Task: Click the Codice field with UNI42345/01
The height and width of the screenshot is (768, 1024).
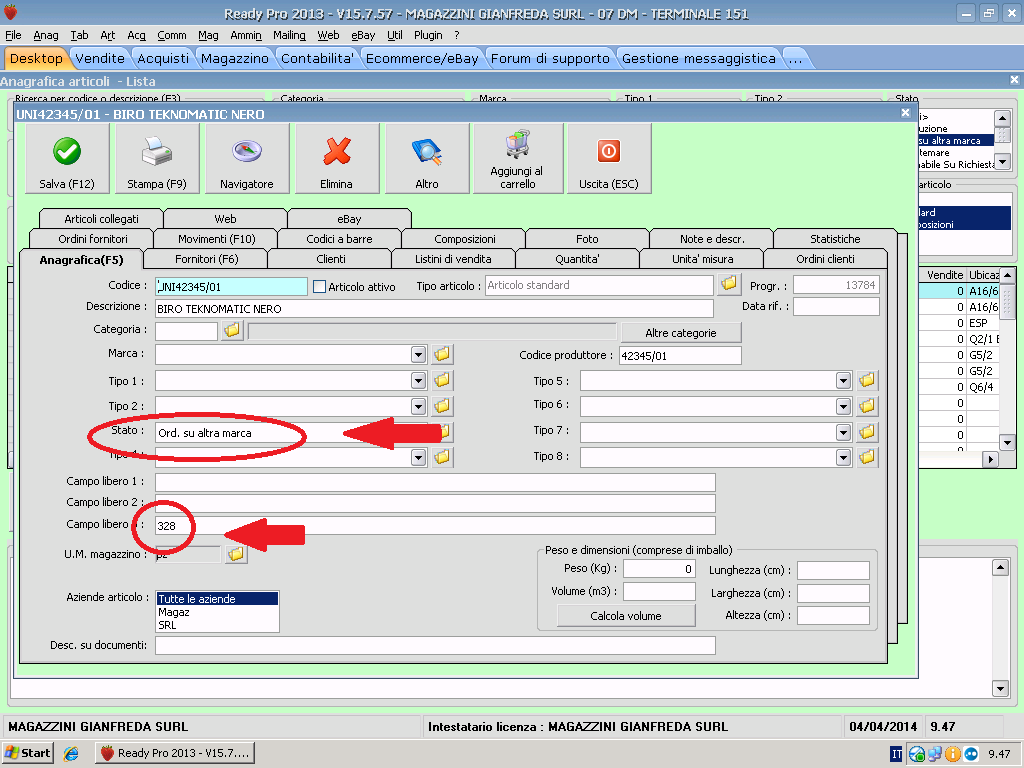Action: click(231, 287)
